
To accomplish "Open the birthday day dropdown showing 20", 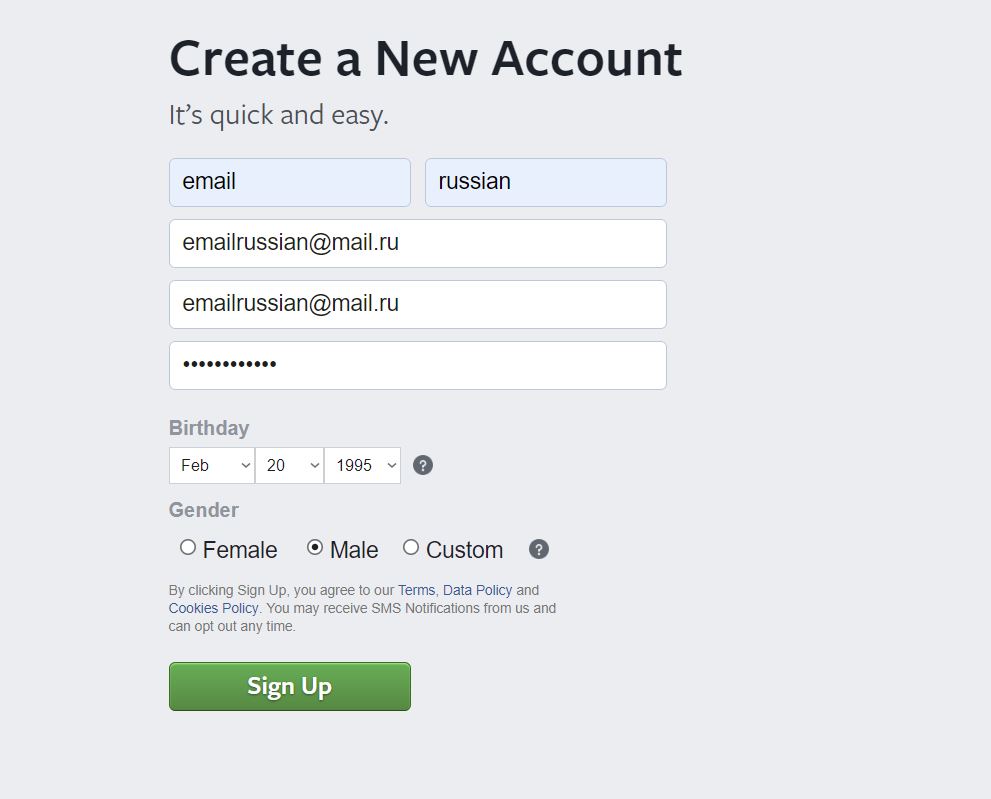I will [x=289, y=465].
